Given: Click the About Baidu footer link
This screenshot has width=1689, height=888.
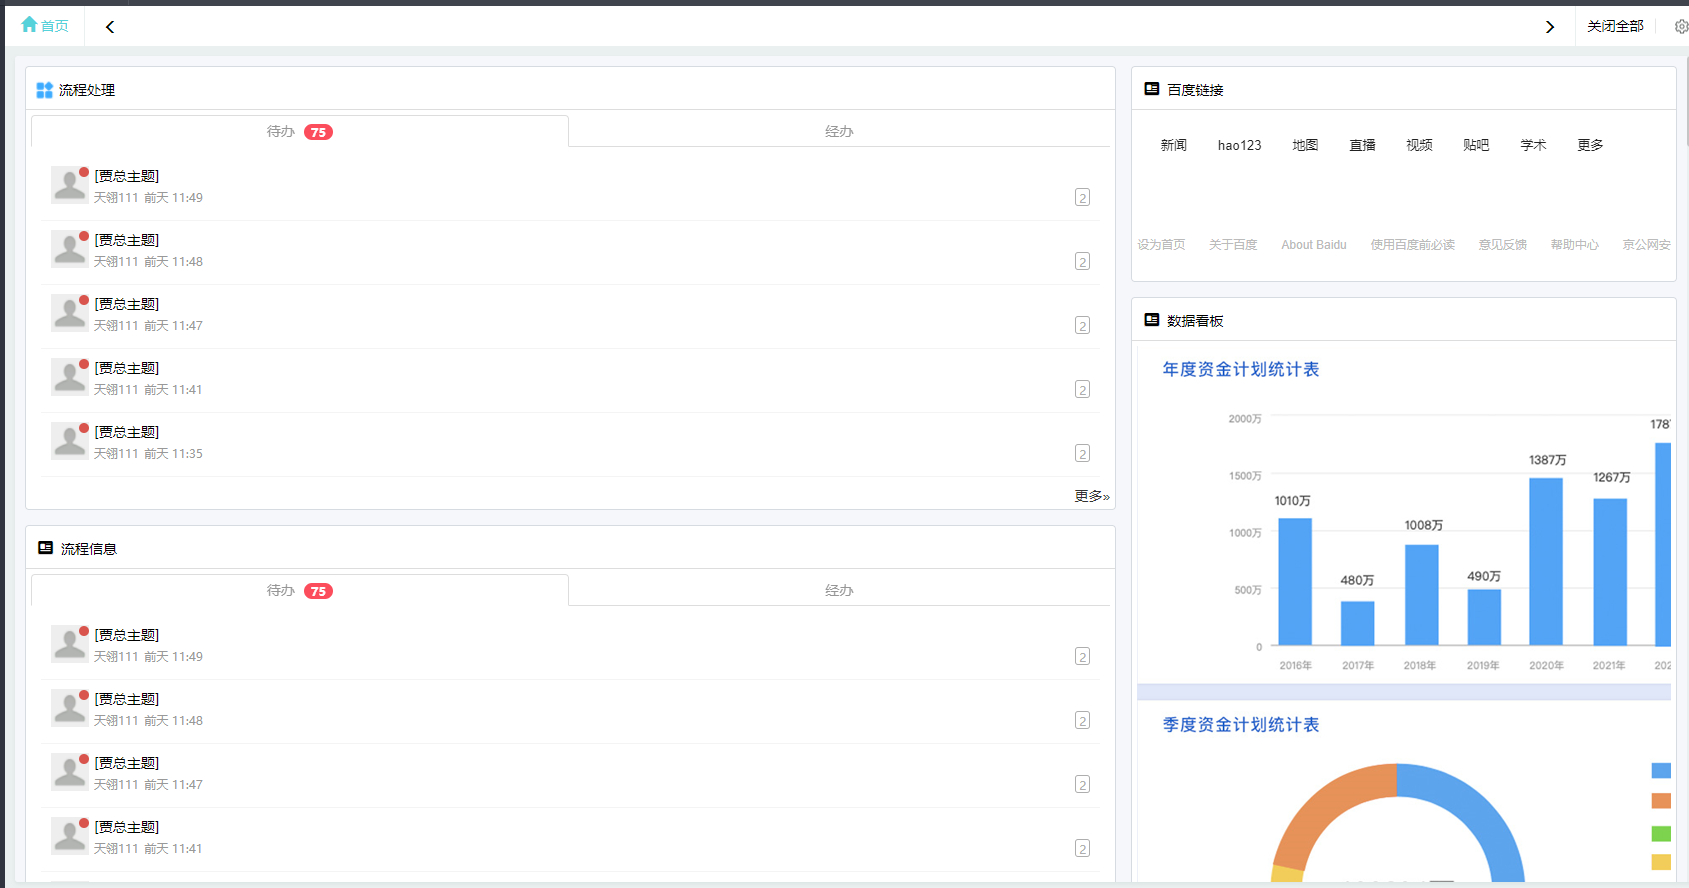Looking at the screenshot, I should 1314,245.
